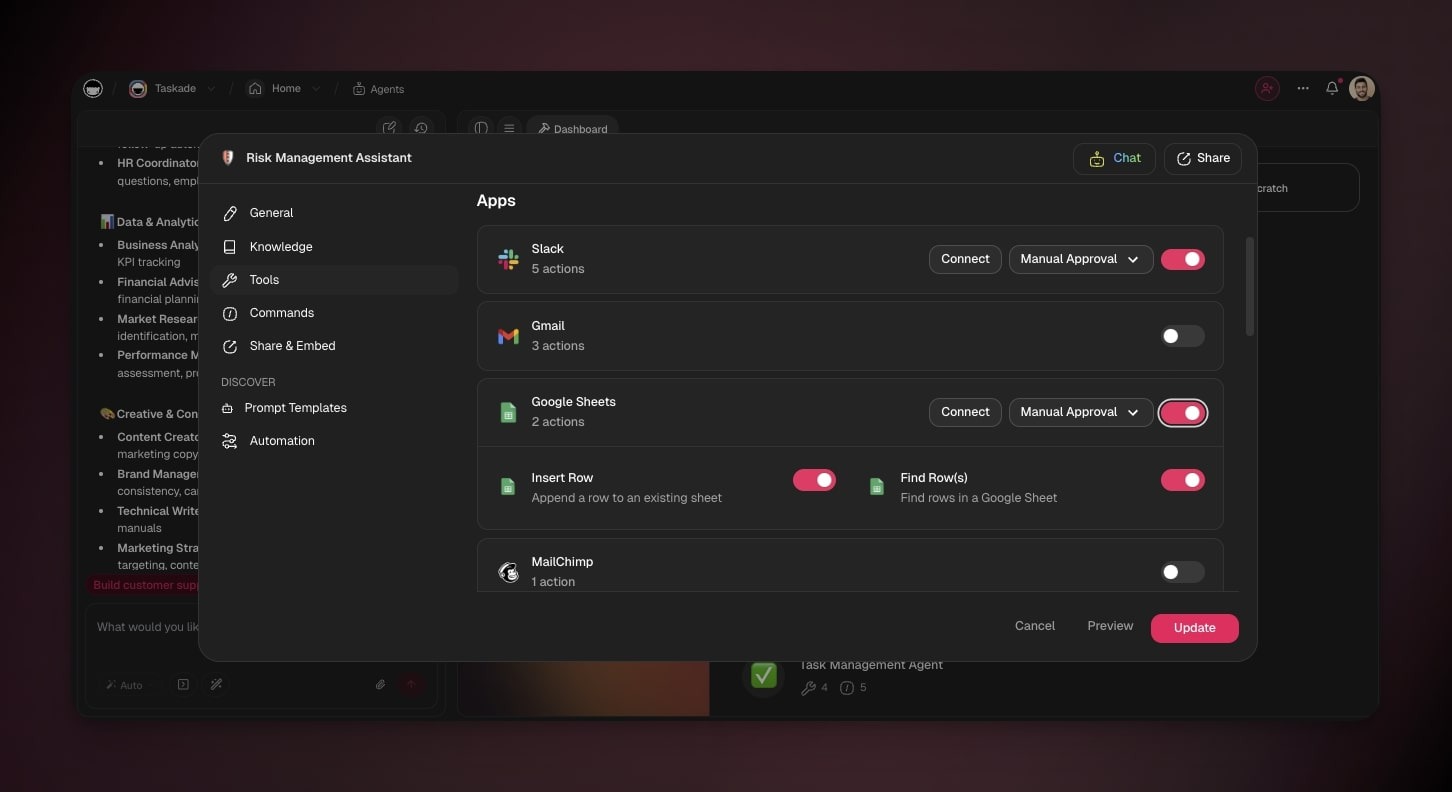The image size is (1452, 792).
Task: Open the three-dot more options menu
Action: [x=1302, y=88]
